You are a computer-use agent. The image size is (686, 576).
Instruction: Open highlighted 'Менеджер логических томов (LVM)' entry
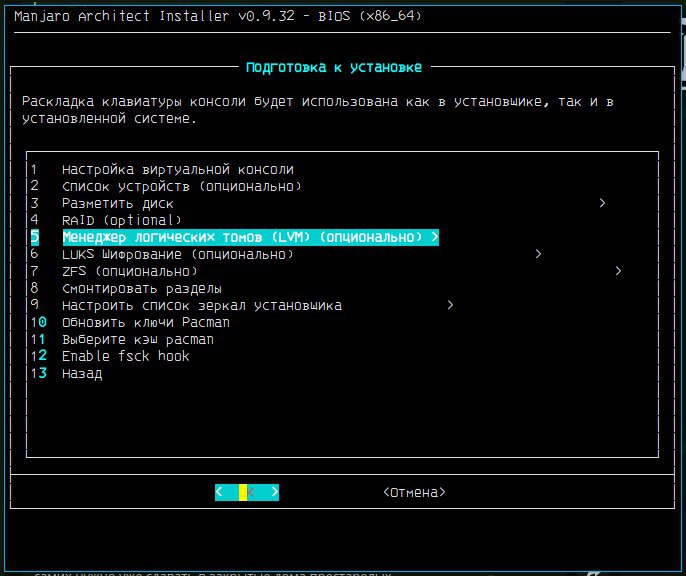click(x=250, y=237)
